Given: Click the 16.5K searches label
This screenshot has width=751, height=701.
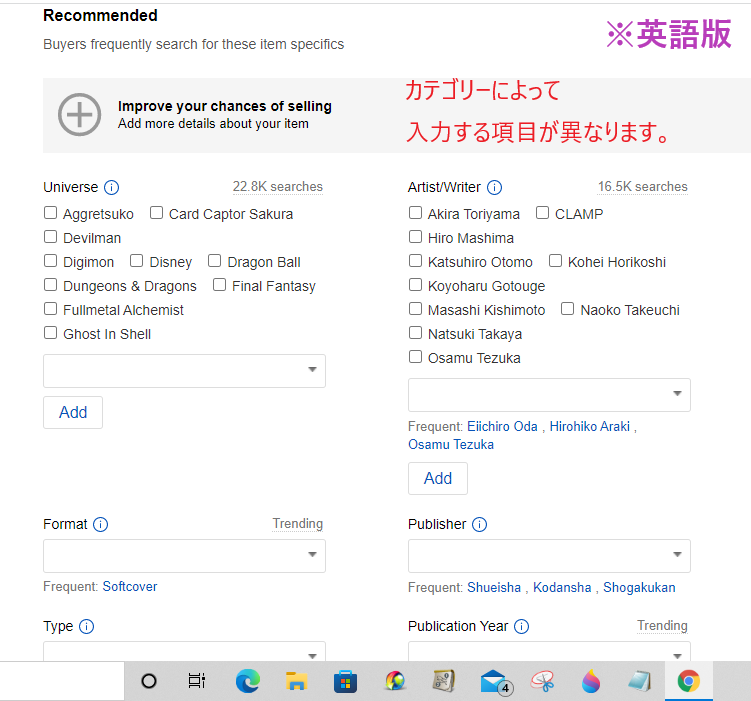Looking at the screenshot, I should (643, 187).
